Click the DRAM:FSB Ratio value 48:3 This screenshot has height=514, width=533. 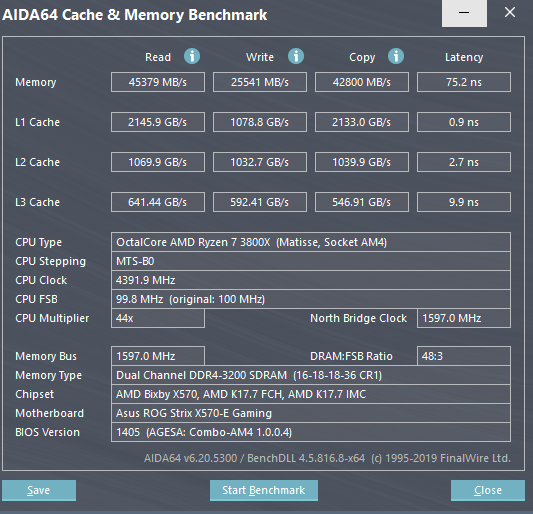click(464, 356)
